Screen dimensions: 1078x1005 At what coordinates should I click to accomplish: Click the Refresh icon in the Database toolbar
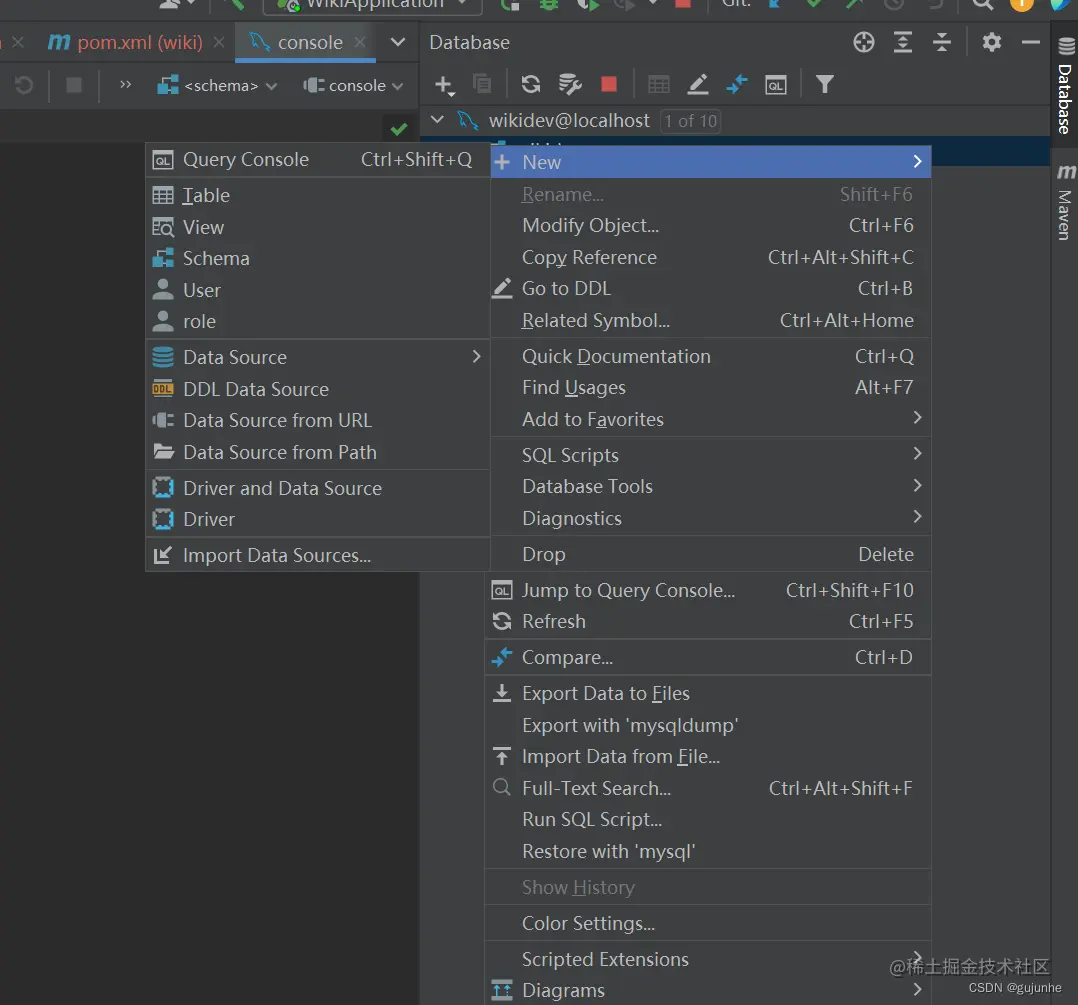(531, 84)
